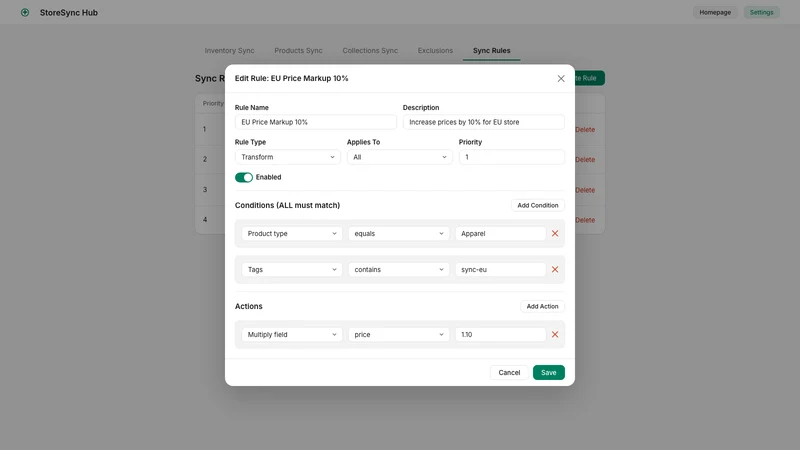Go to Homepage in top bar

[715, 12]
